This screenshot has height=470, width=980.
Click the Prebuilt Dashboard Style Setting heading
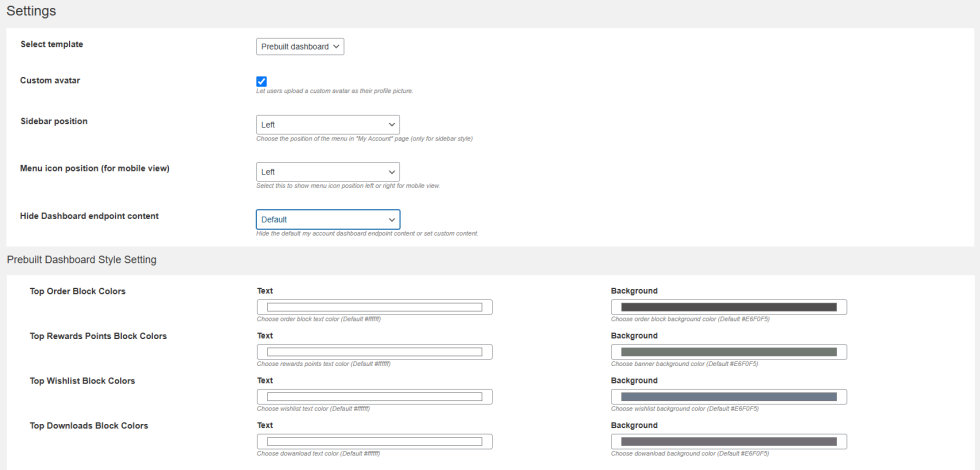point(81,260)
